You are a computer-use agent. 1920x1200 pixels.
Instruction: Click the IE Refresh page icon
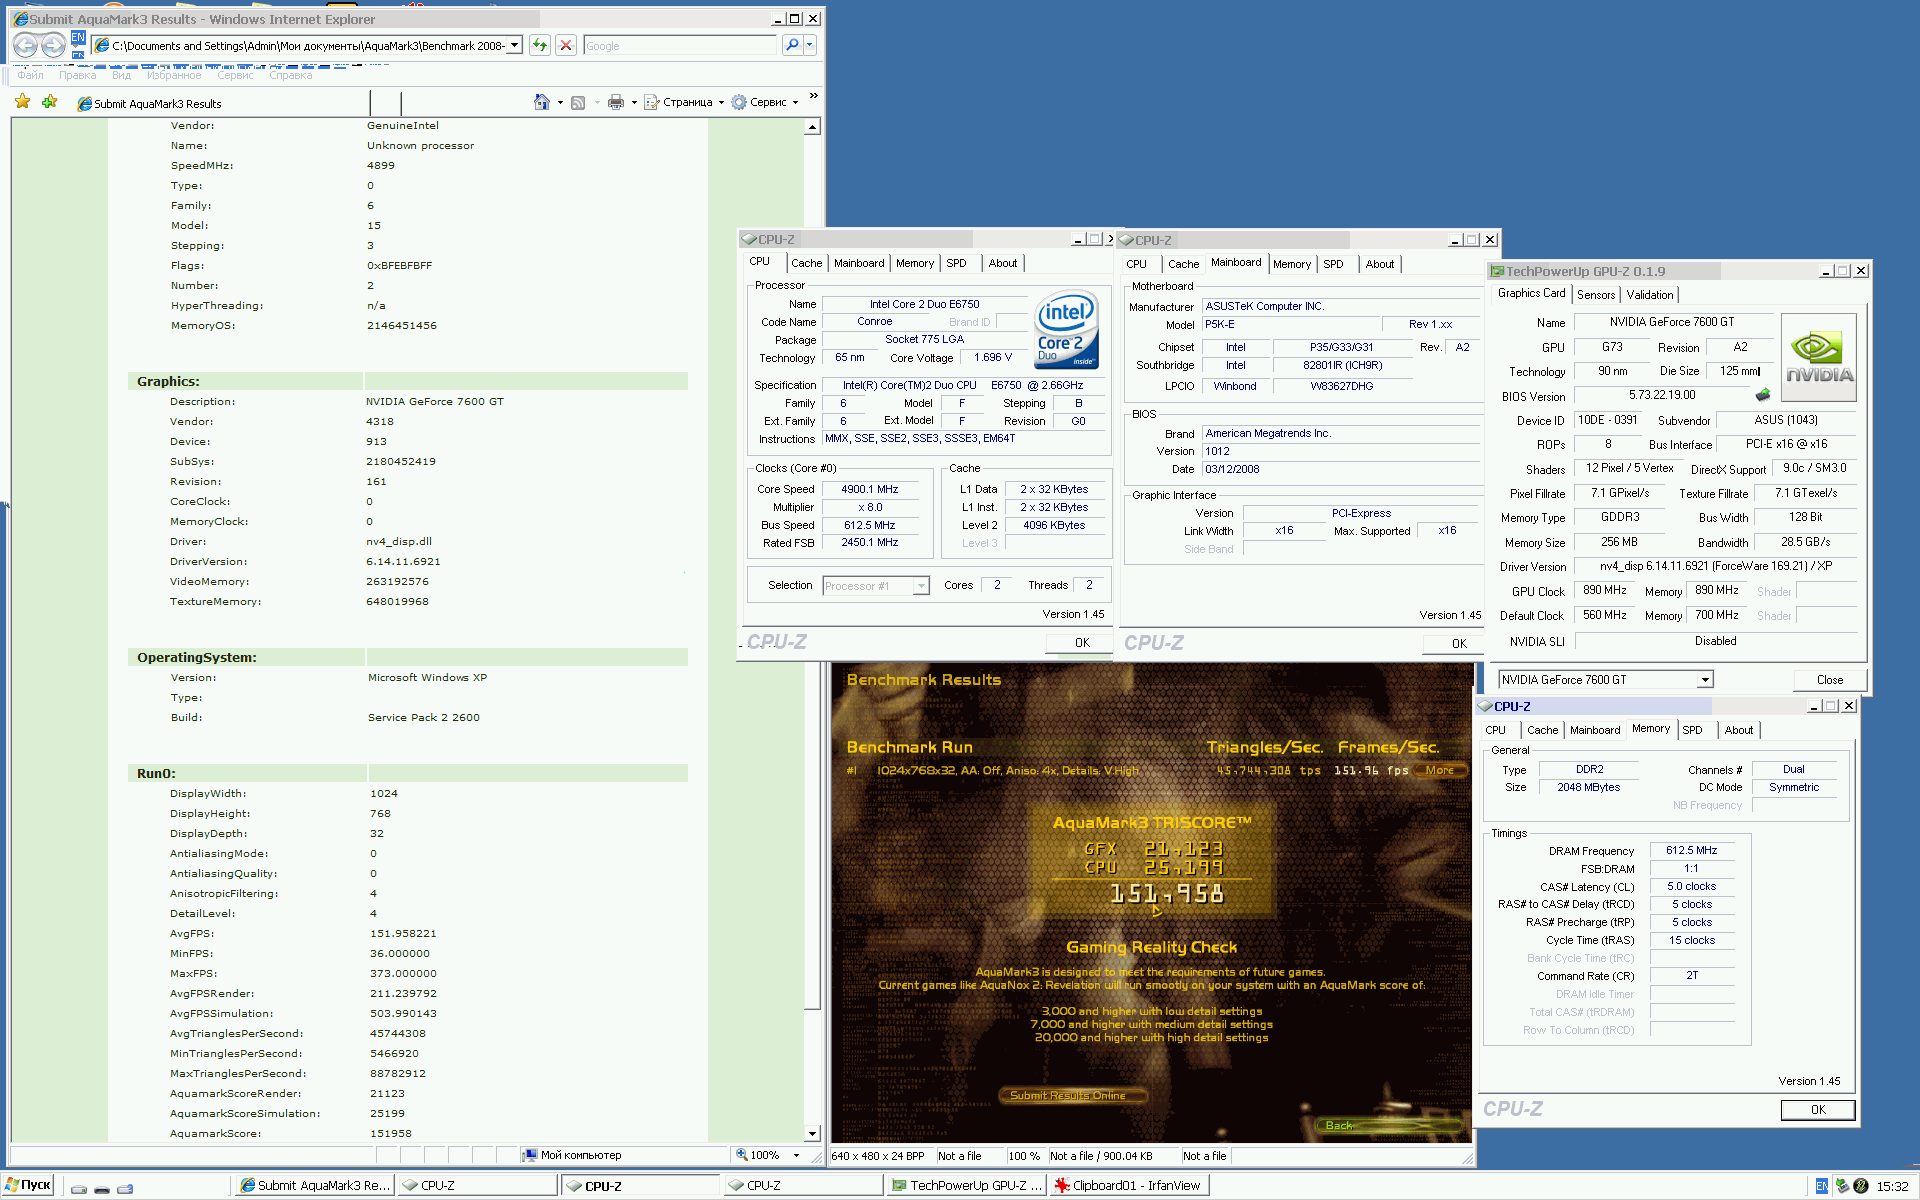point(540,45)
